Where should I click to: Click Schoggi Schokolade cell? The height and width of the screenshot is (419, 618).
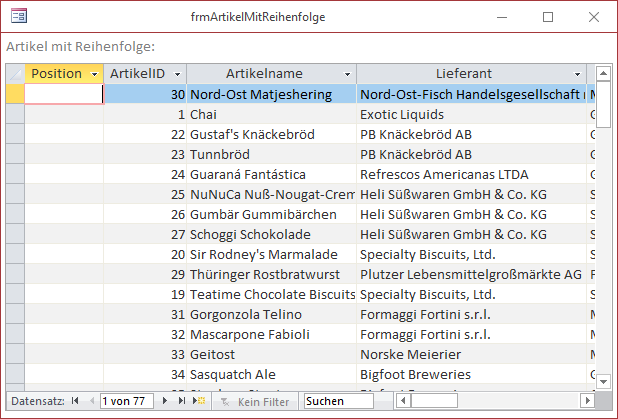(272, 235)
